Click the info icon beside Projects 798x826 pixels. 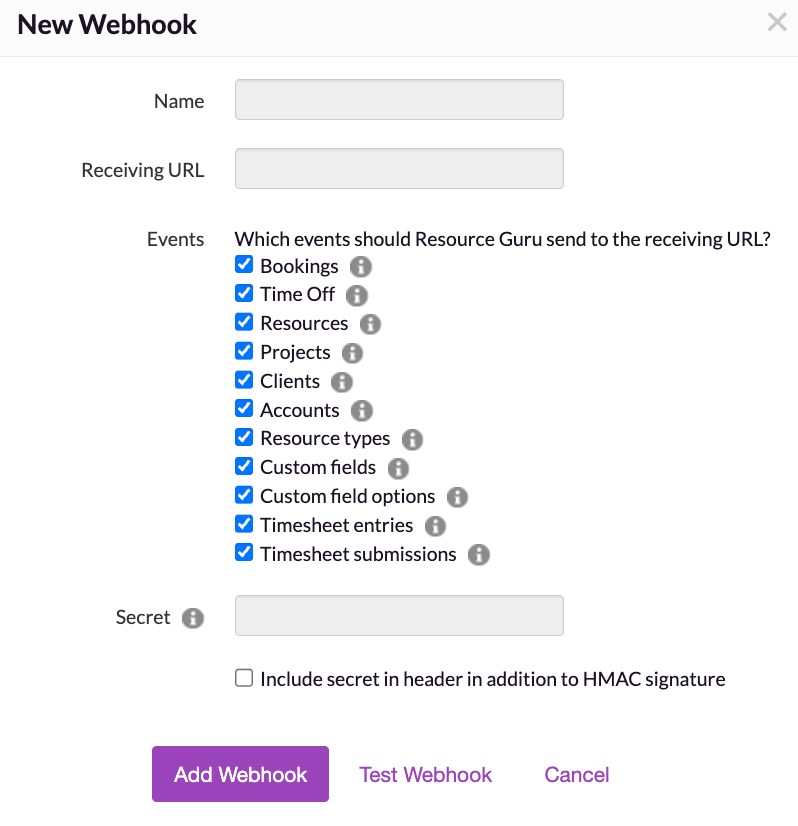coord(352,353)
